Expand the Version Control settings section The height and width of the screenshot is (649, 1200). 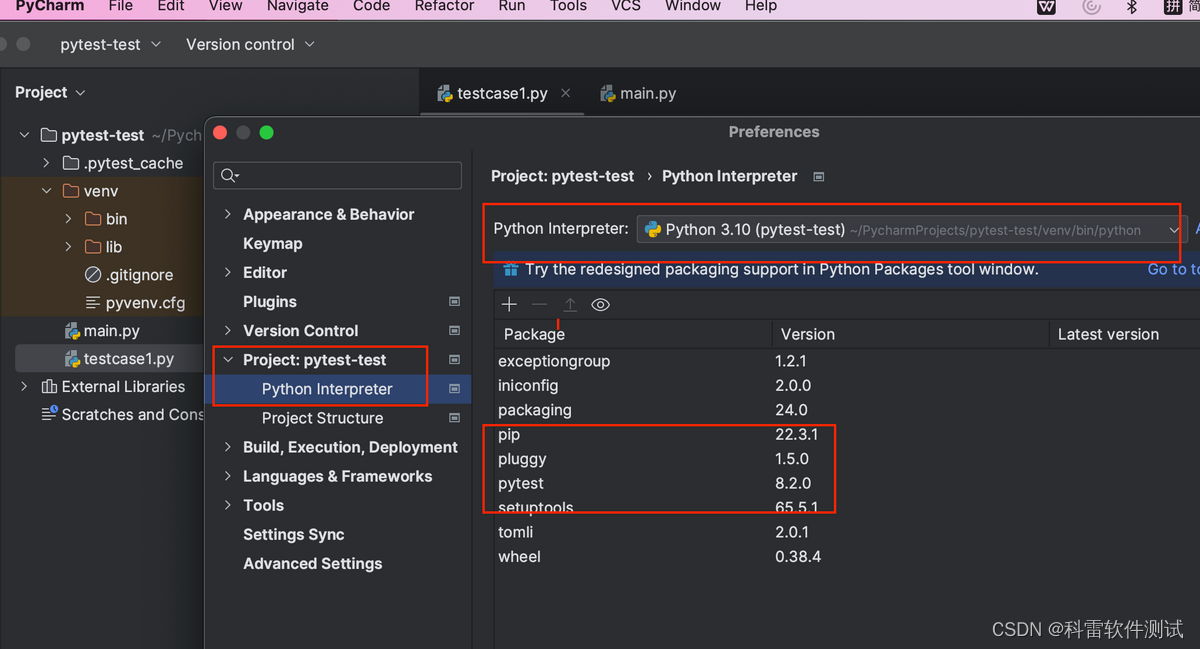coord(228,330)
